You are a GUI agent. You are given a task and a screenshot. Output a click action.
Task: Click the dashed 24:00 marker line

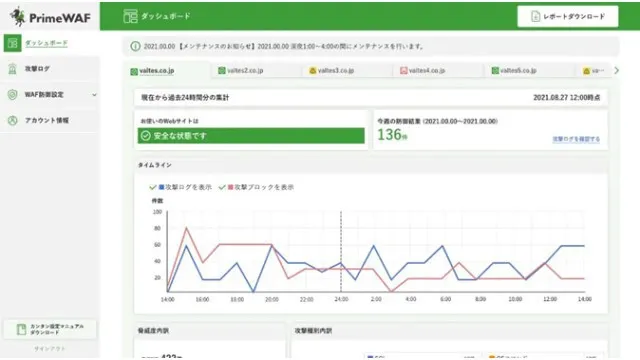(341, 251)
